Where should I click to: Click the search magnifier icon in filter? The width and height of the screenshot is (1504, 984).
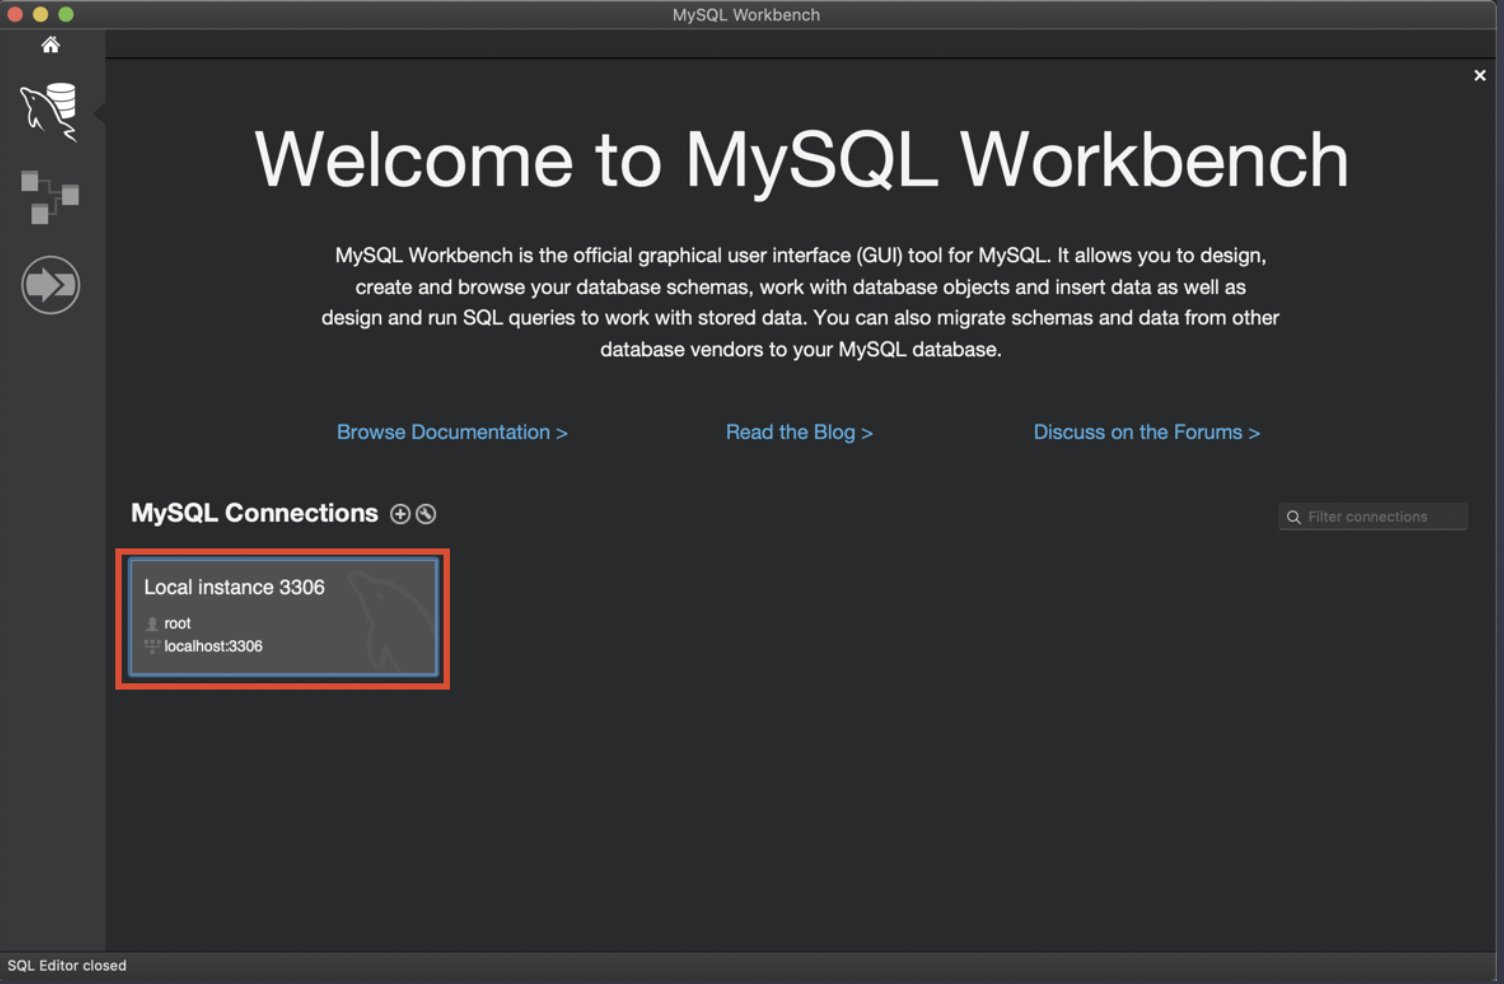[x=1294, y=517]
